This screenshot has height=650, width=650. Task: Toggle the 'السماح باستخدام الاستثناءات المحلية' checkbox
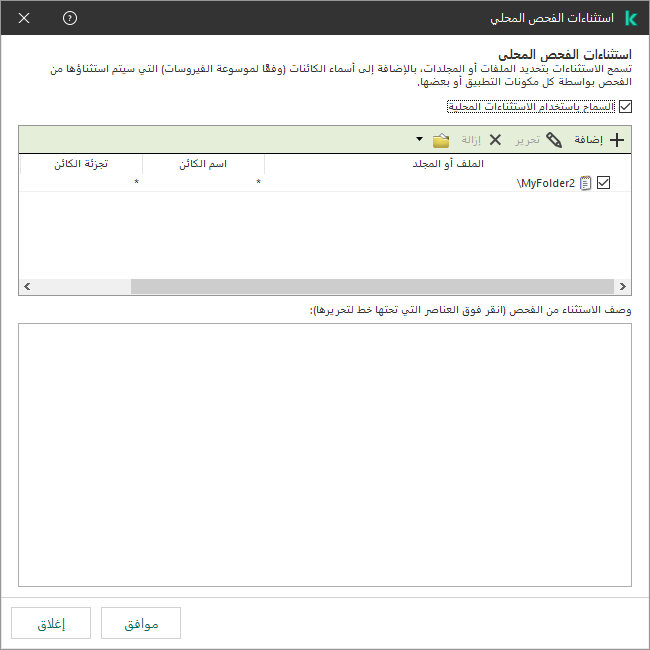[625, 107]
